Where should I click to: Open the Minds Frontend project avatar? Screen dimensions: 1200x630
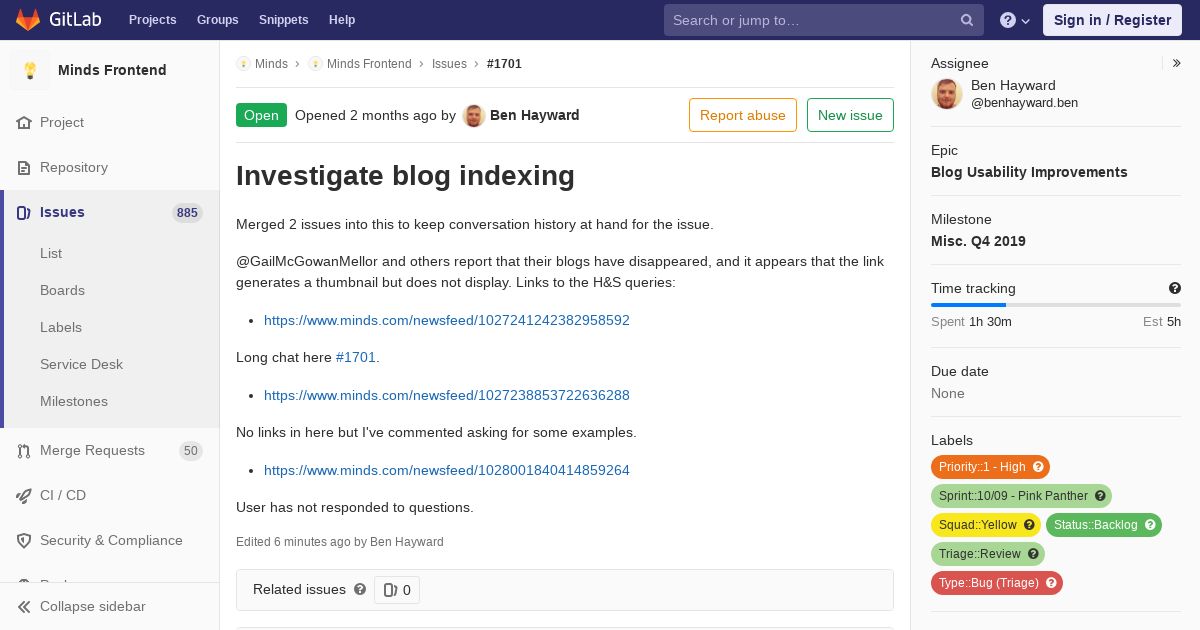pos(30,70)
